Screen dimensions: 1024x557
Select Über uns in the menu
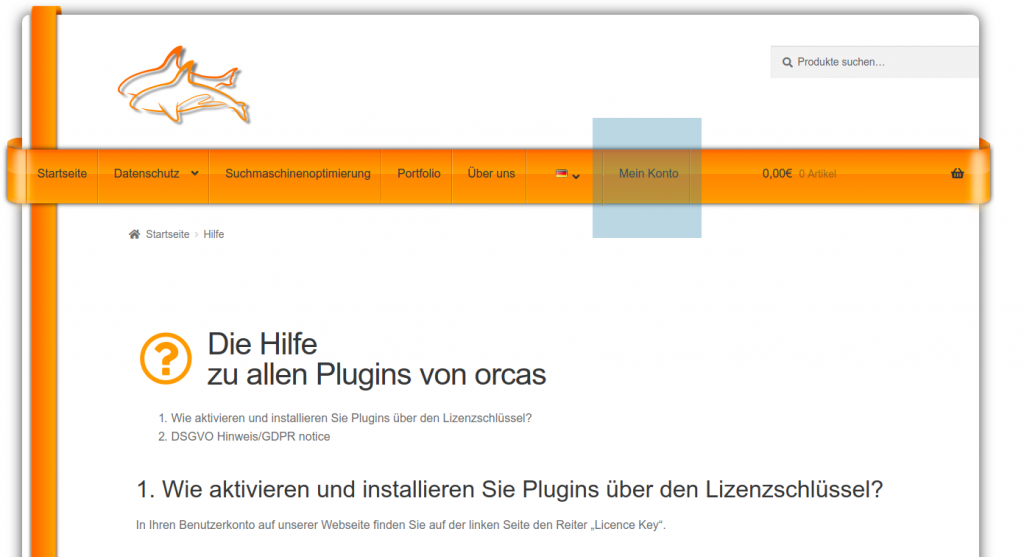[x=491, y=173]
